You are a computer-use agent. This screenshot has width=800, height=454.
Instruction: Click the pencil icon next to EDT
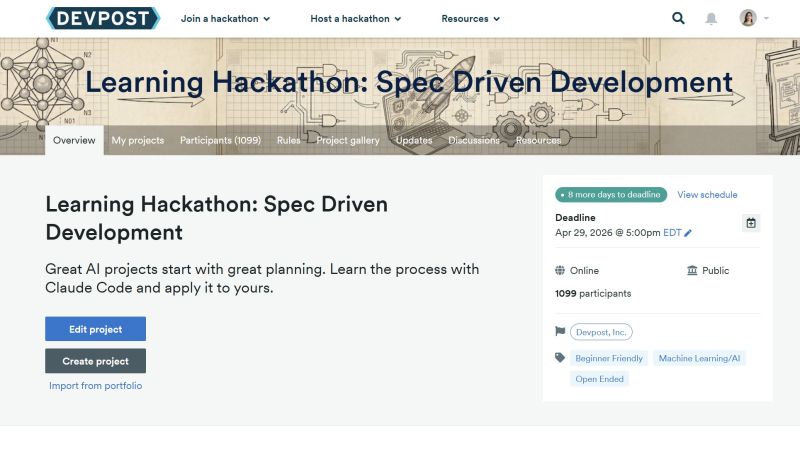point(688,233)
